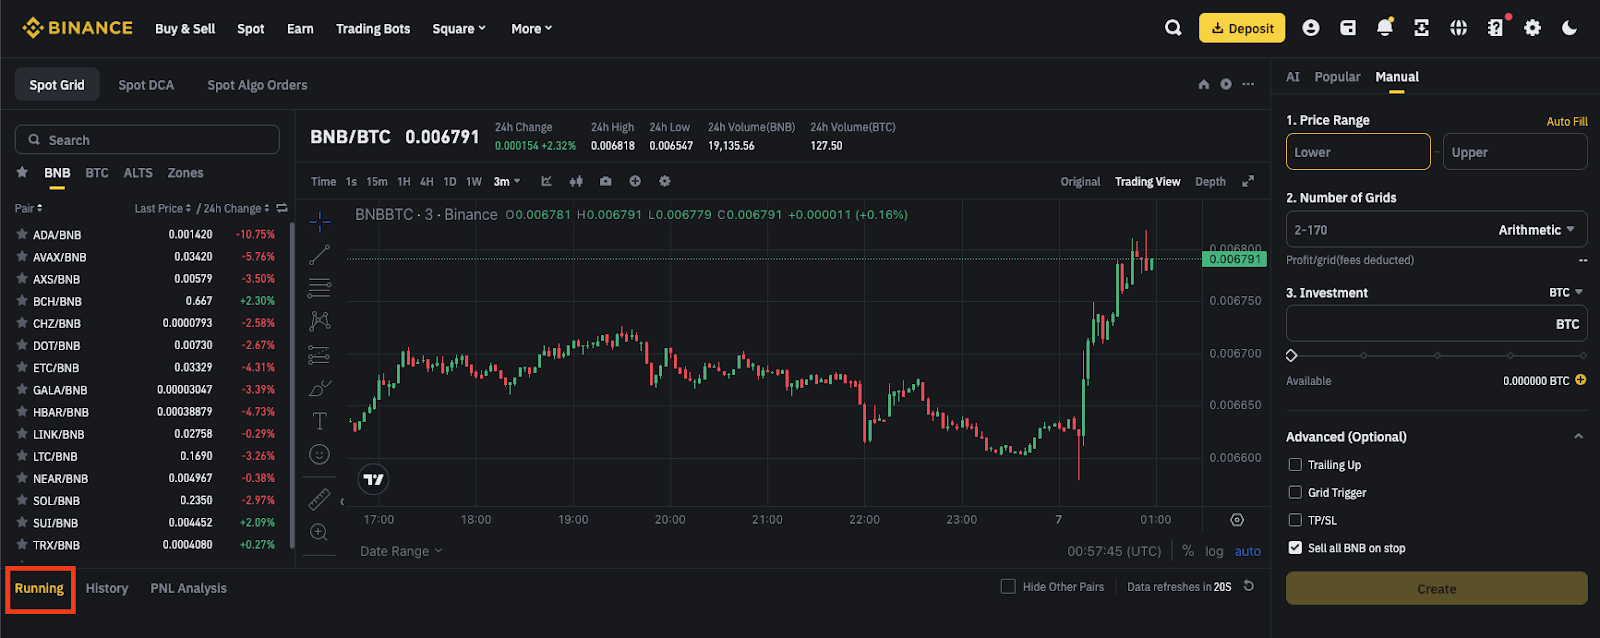Enable the Trailing Up checkbox

pos(1295,465)
